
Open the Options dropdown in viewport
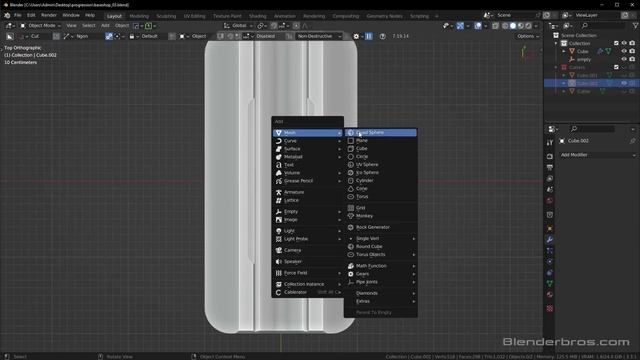[528, 36]
